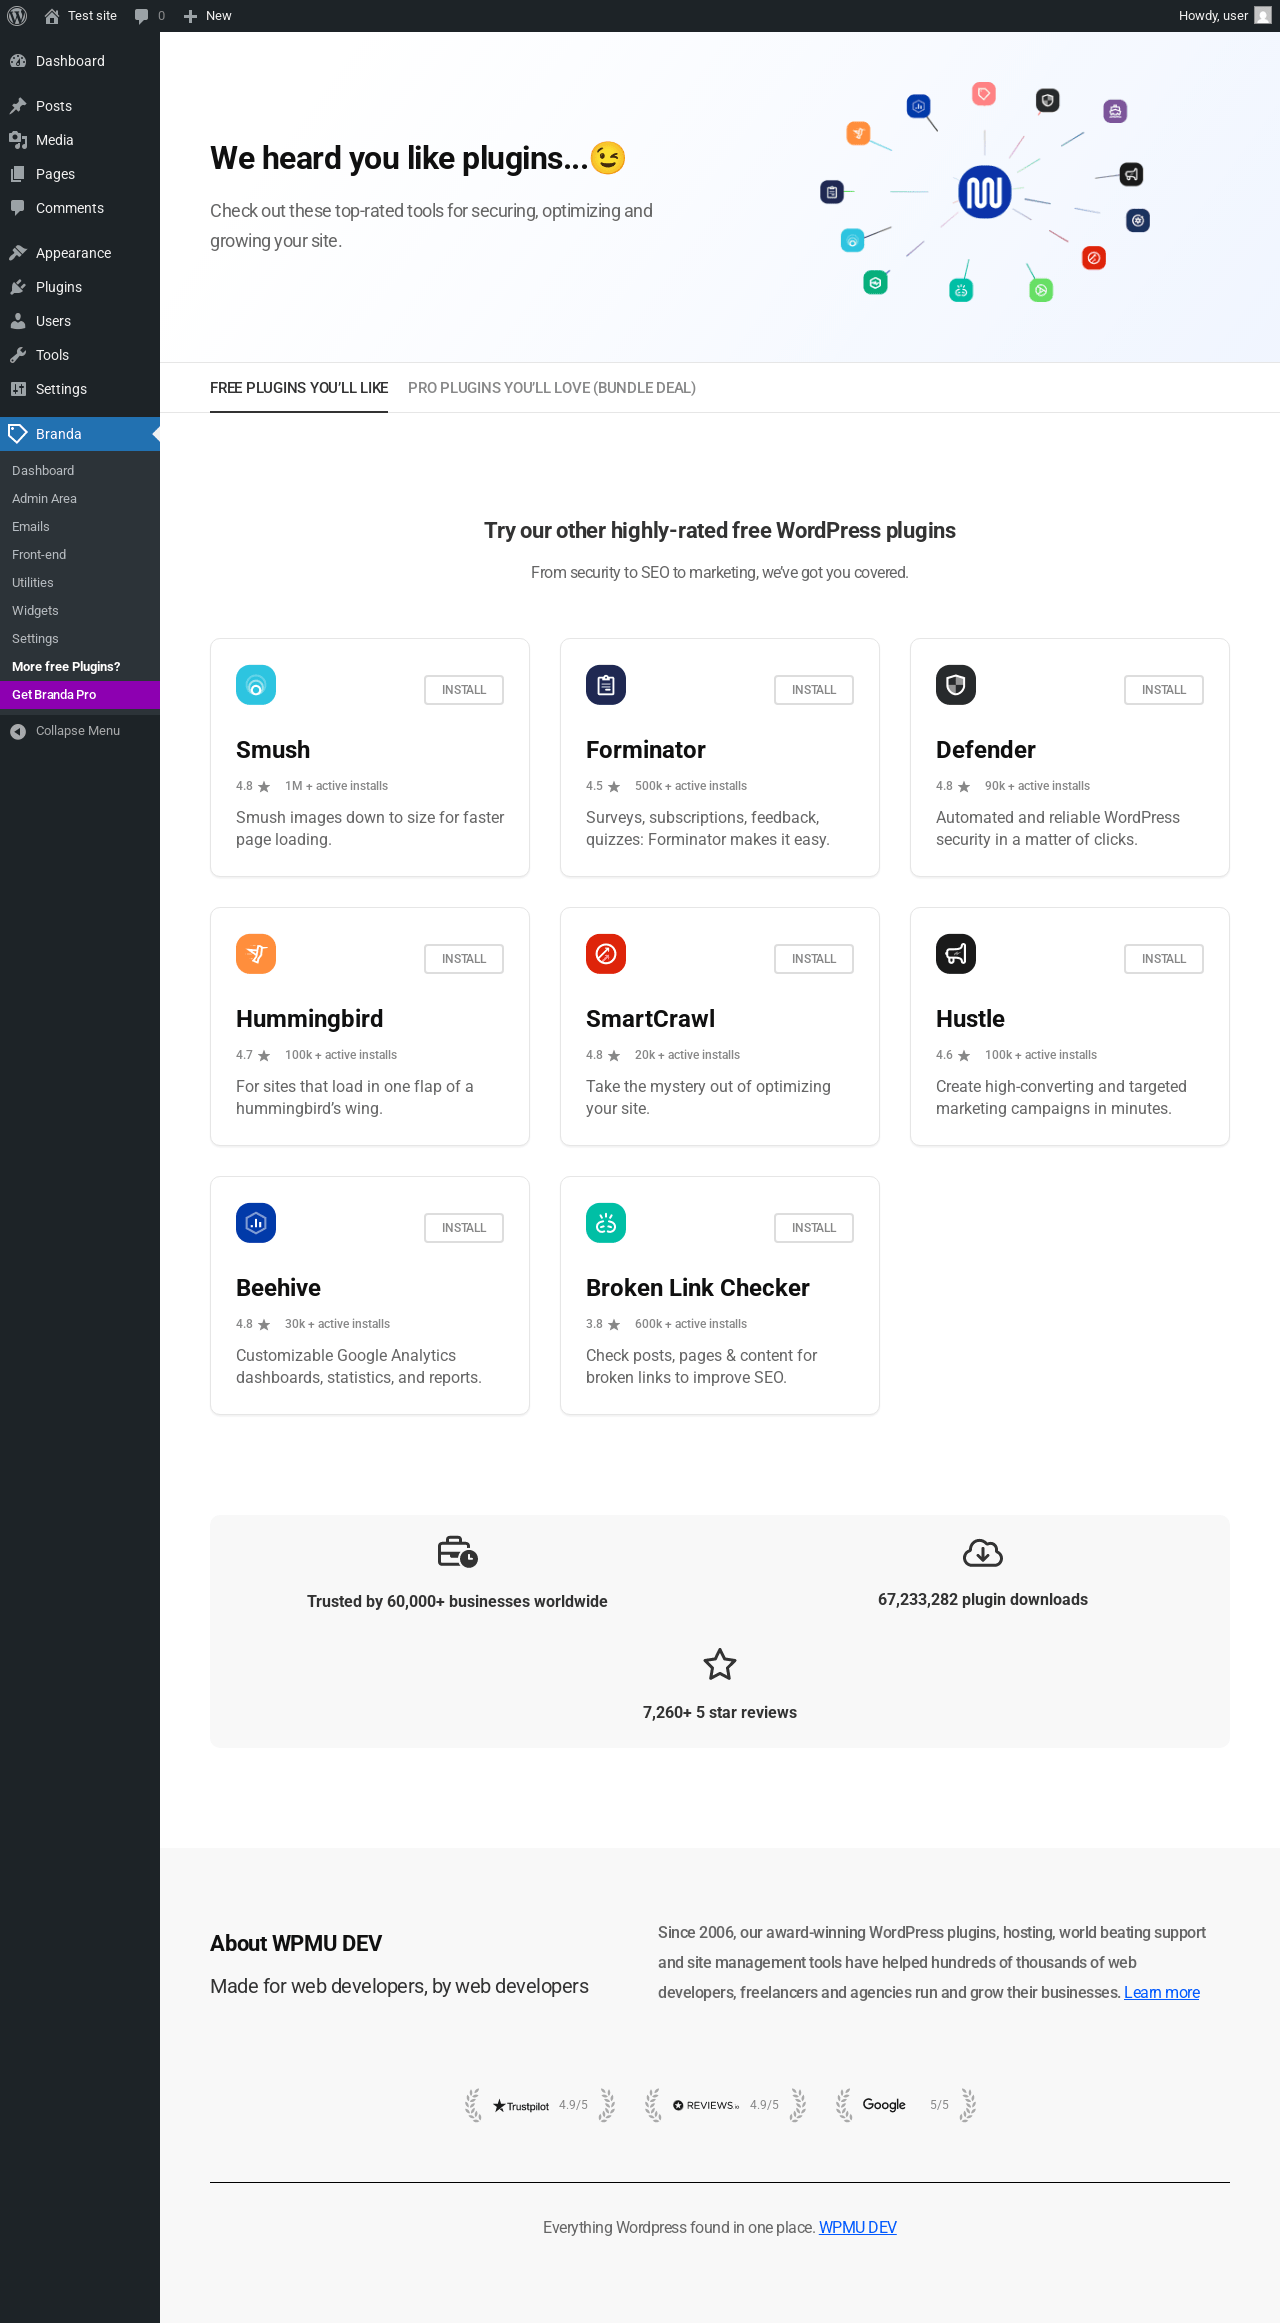This screenshot has width=1280, height=2323.
Task: Click the Google rating badge
Action: click(906, 2105)
